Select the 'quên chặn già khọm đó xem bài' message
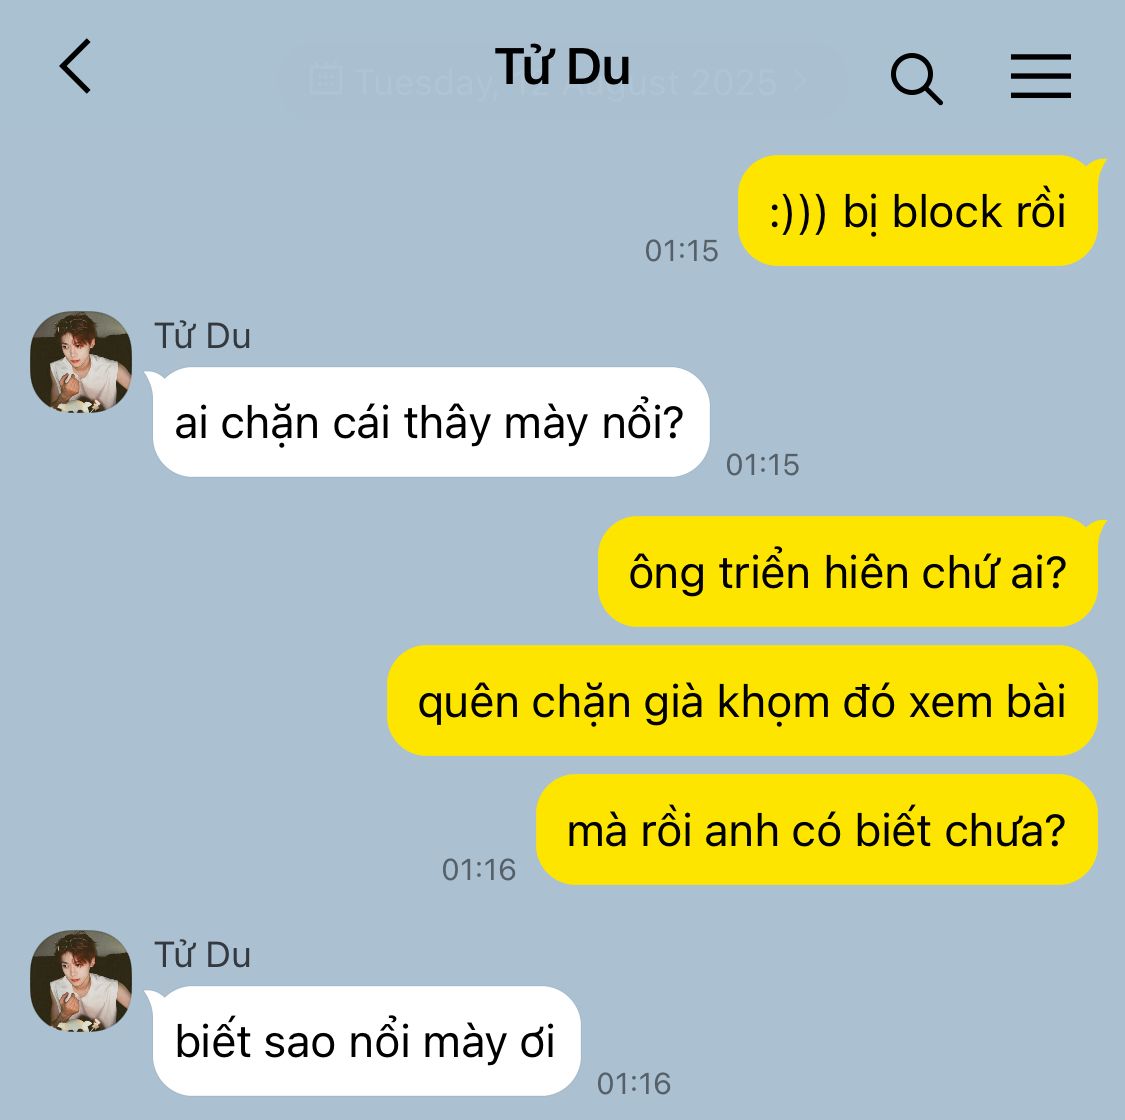The image size is (1125, 1120). (x=743, y=700)
